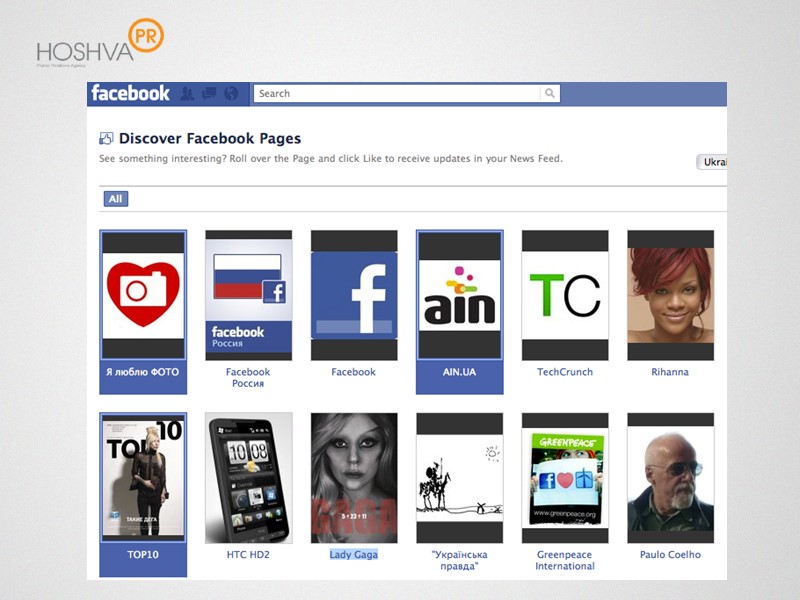Click the TOP10 page label

click(x=143, y=555)
